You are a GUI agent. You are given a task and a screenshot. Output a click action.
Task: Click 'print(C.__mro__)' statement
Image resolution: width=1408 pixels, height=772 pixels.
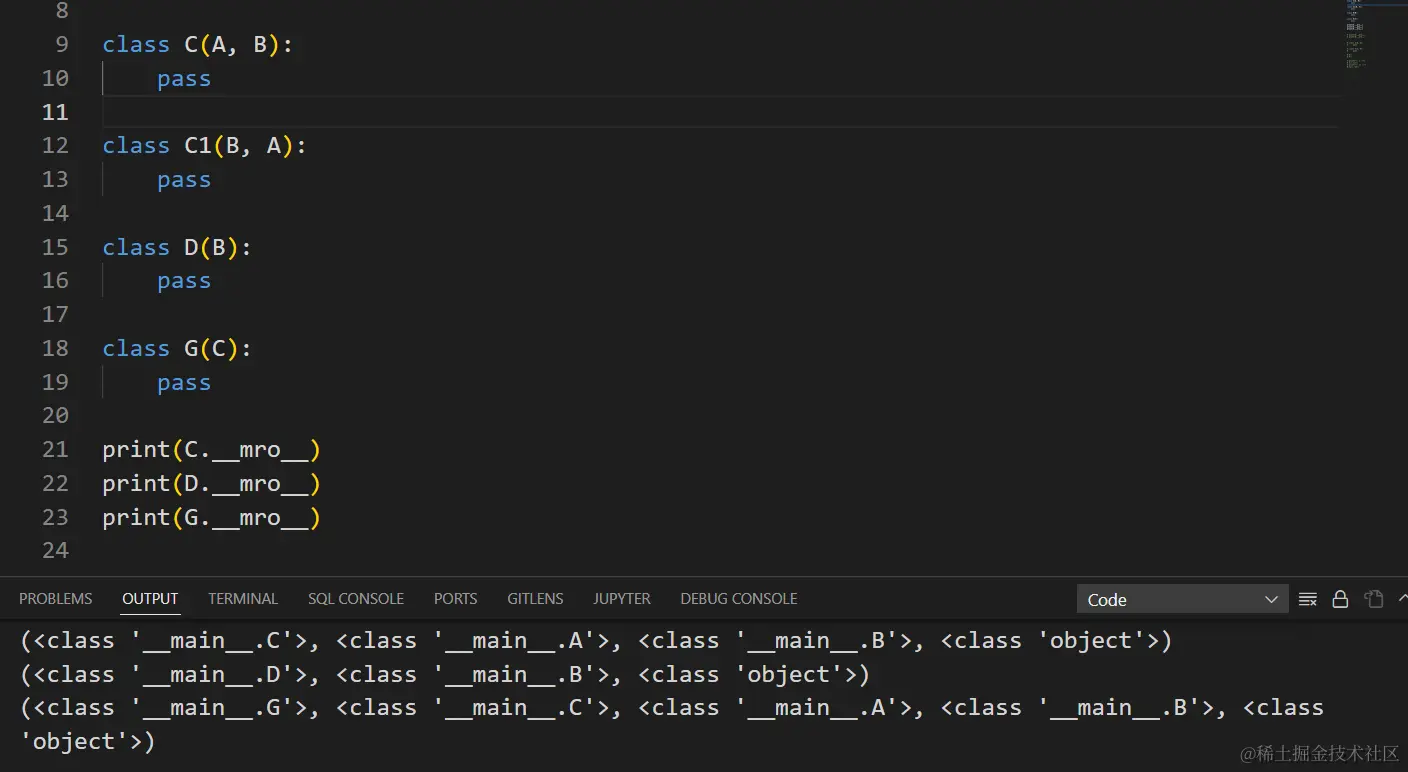click(x=211, y=450)
